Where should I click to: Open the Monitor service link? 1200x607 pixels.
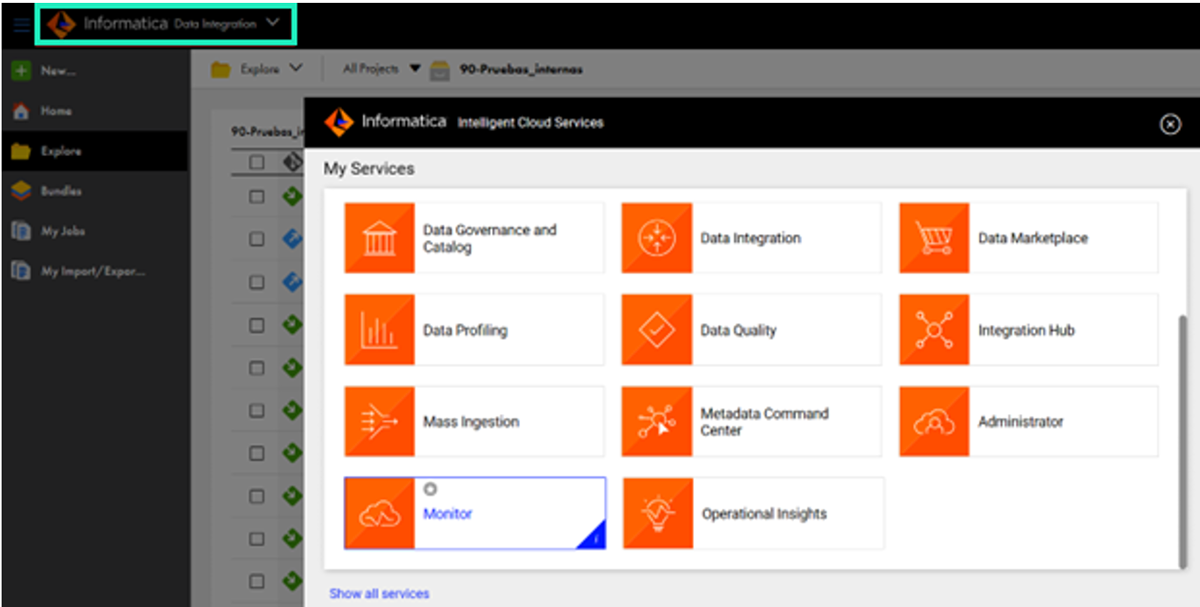coord(447,514)
